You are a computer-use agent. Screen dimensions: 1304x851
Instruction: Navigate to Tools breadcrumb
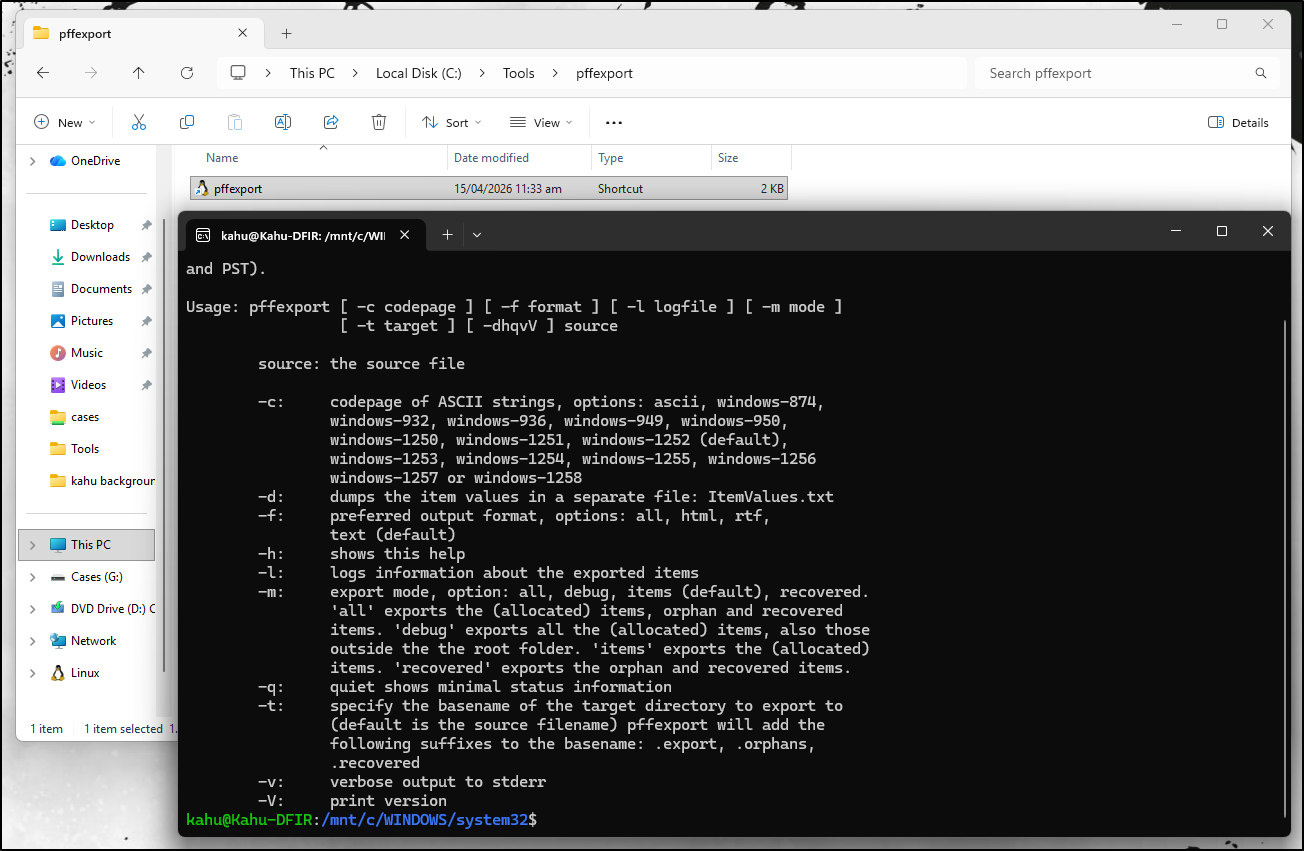519,73
